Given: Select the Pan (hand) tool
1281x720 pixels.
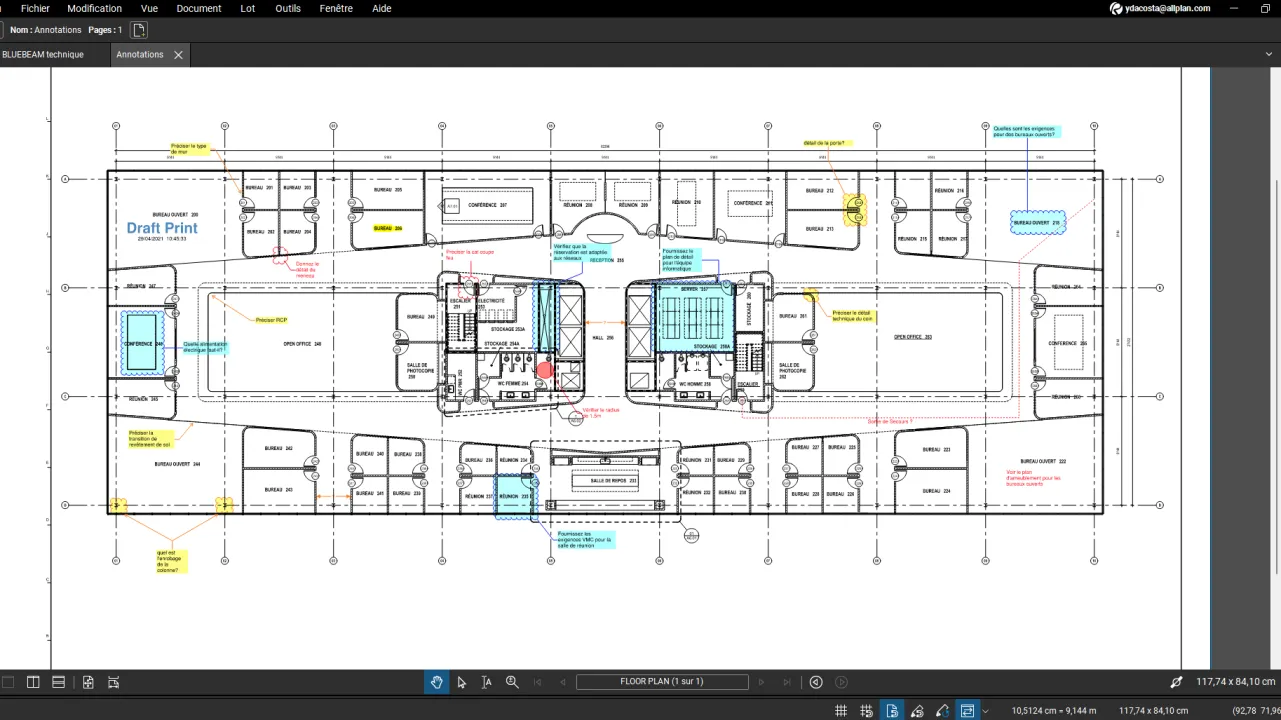Looking at the screenshot, I should pyautogui.click(x=436, y=682).
